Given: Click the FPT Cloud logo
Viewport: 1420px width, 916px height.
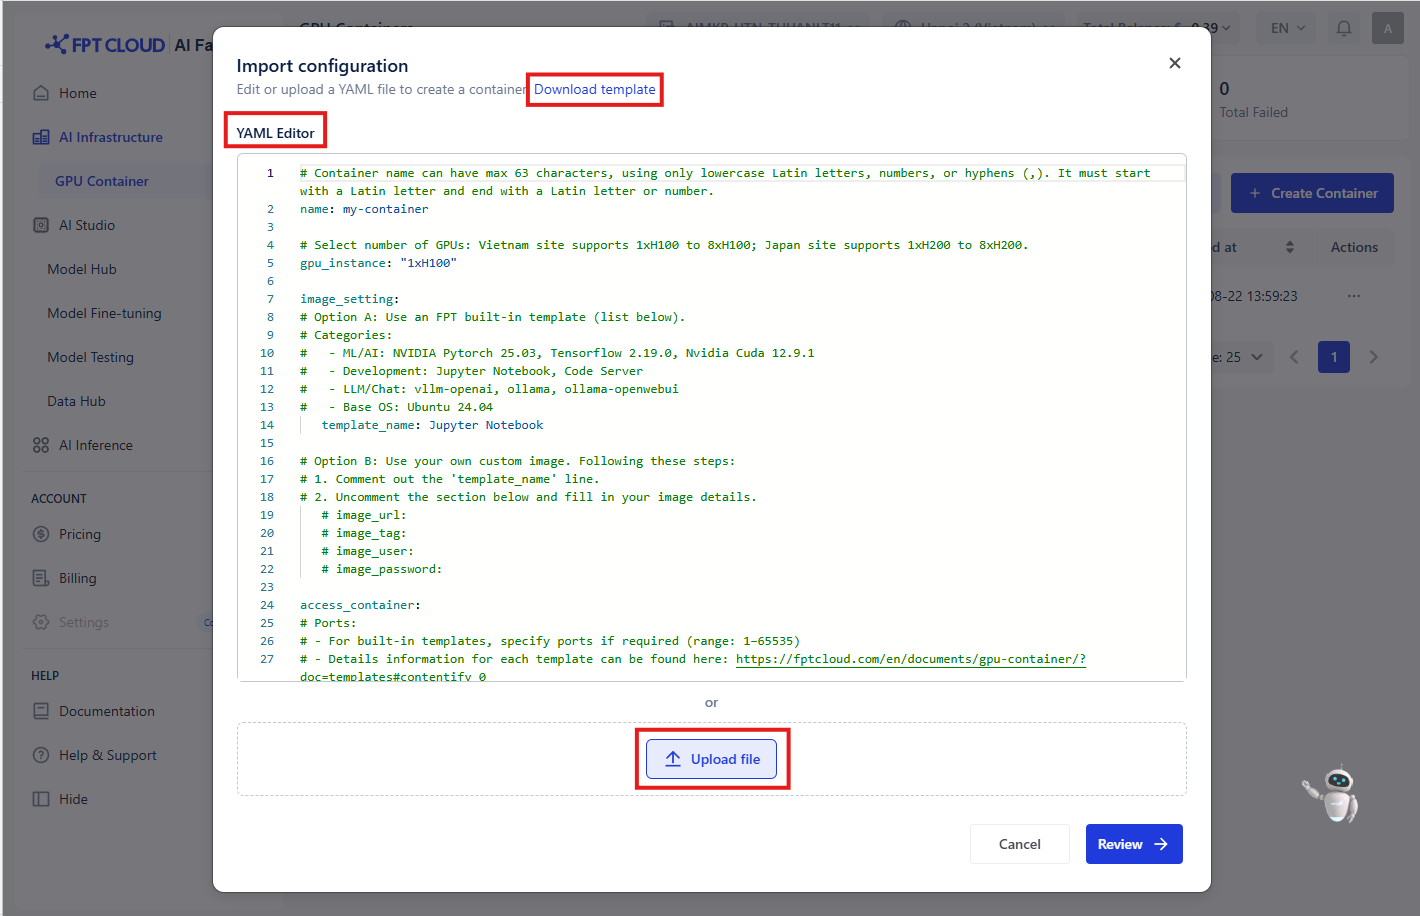Looking at the screenshot, I should click(105, 44).
